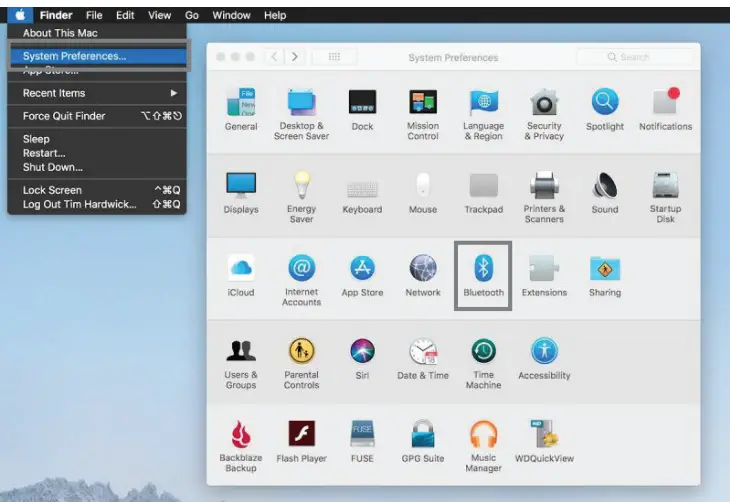Open Backblaze Backup preferences
This screenshot has height=502, width=730.
point(241,447)
